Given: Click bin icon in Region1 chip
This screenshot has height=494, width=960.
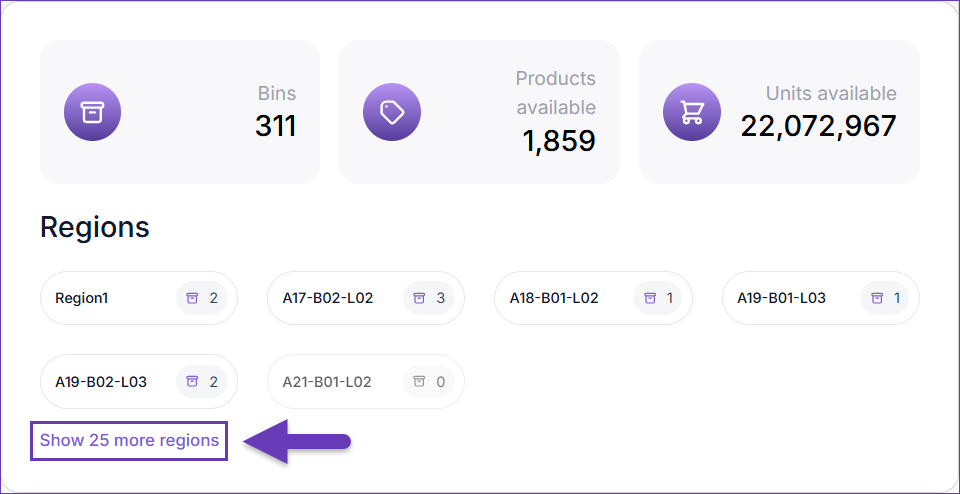Looking at the screenshot, I should [x=192, y=298].
